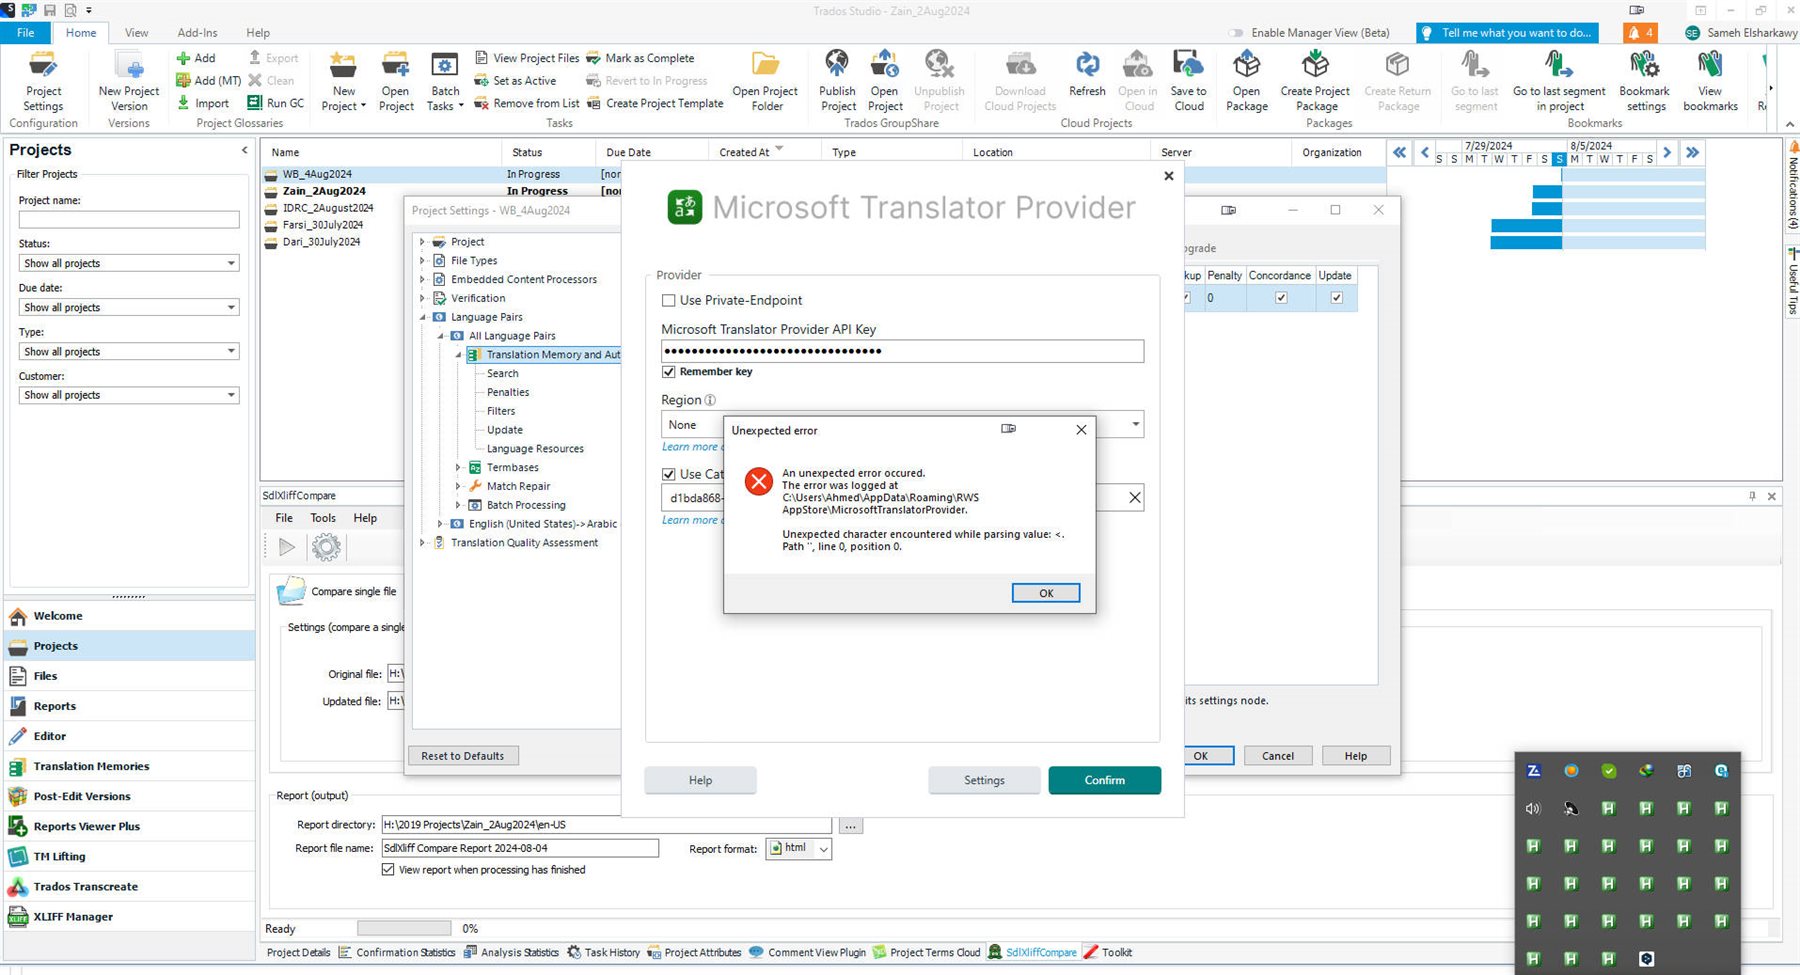Open Type filter dropdown
Viewport: 1800px width, 975px height.
pos(231,352)
